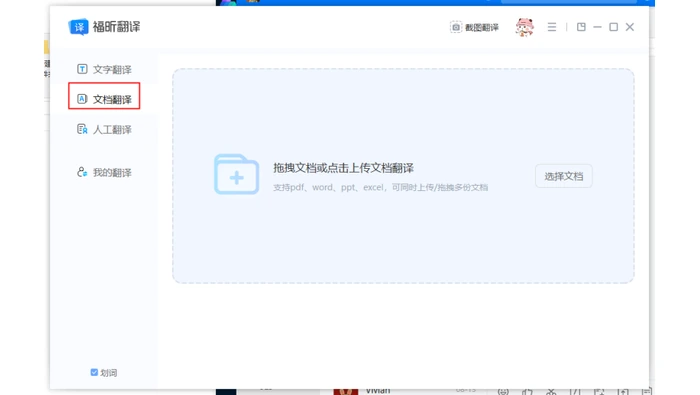Click the 福昕翻译 title text
The width and height of the screenshot is (700, 395).
(117, 27)
